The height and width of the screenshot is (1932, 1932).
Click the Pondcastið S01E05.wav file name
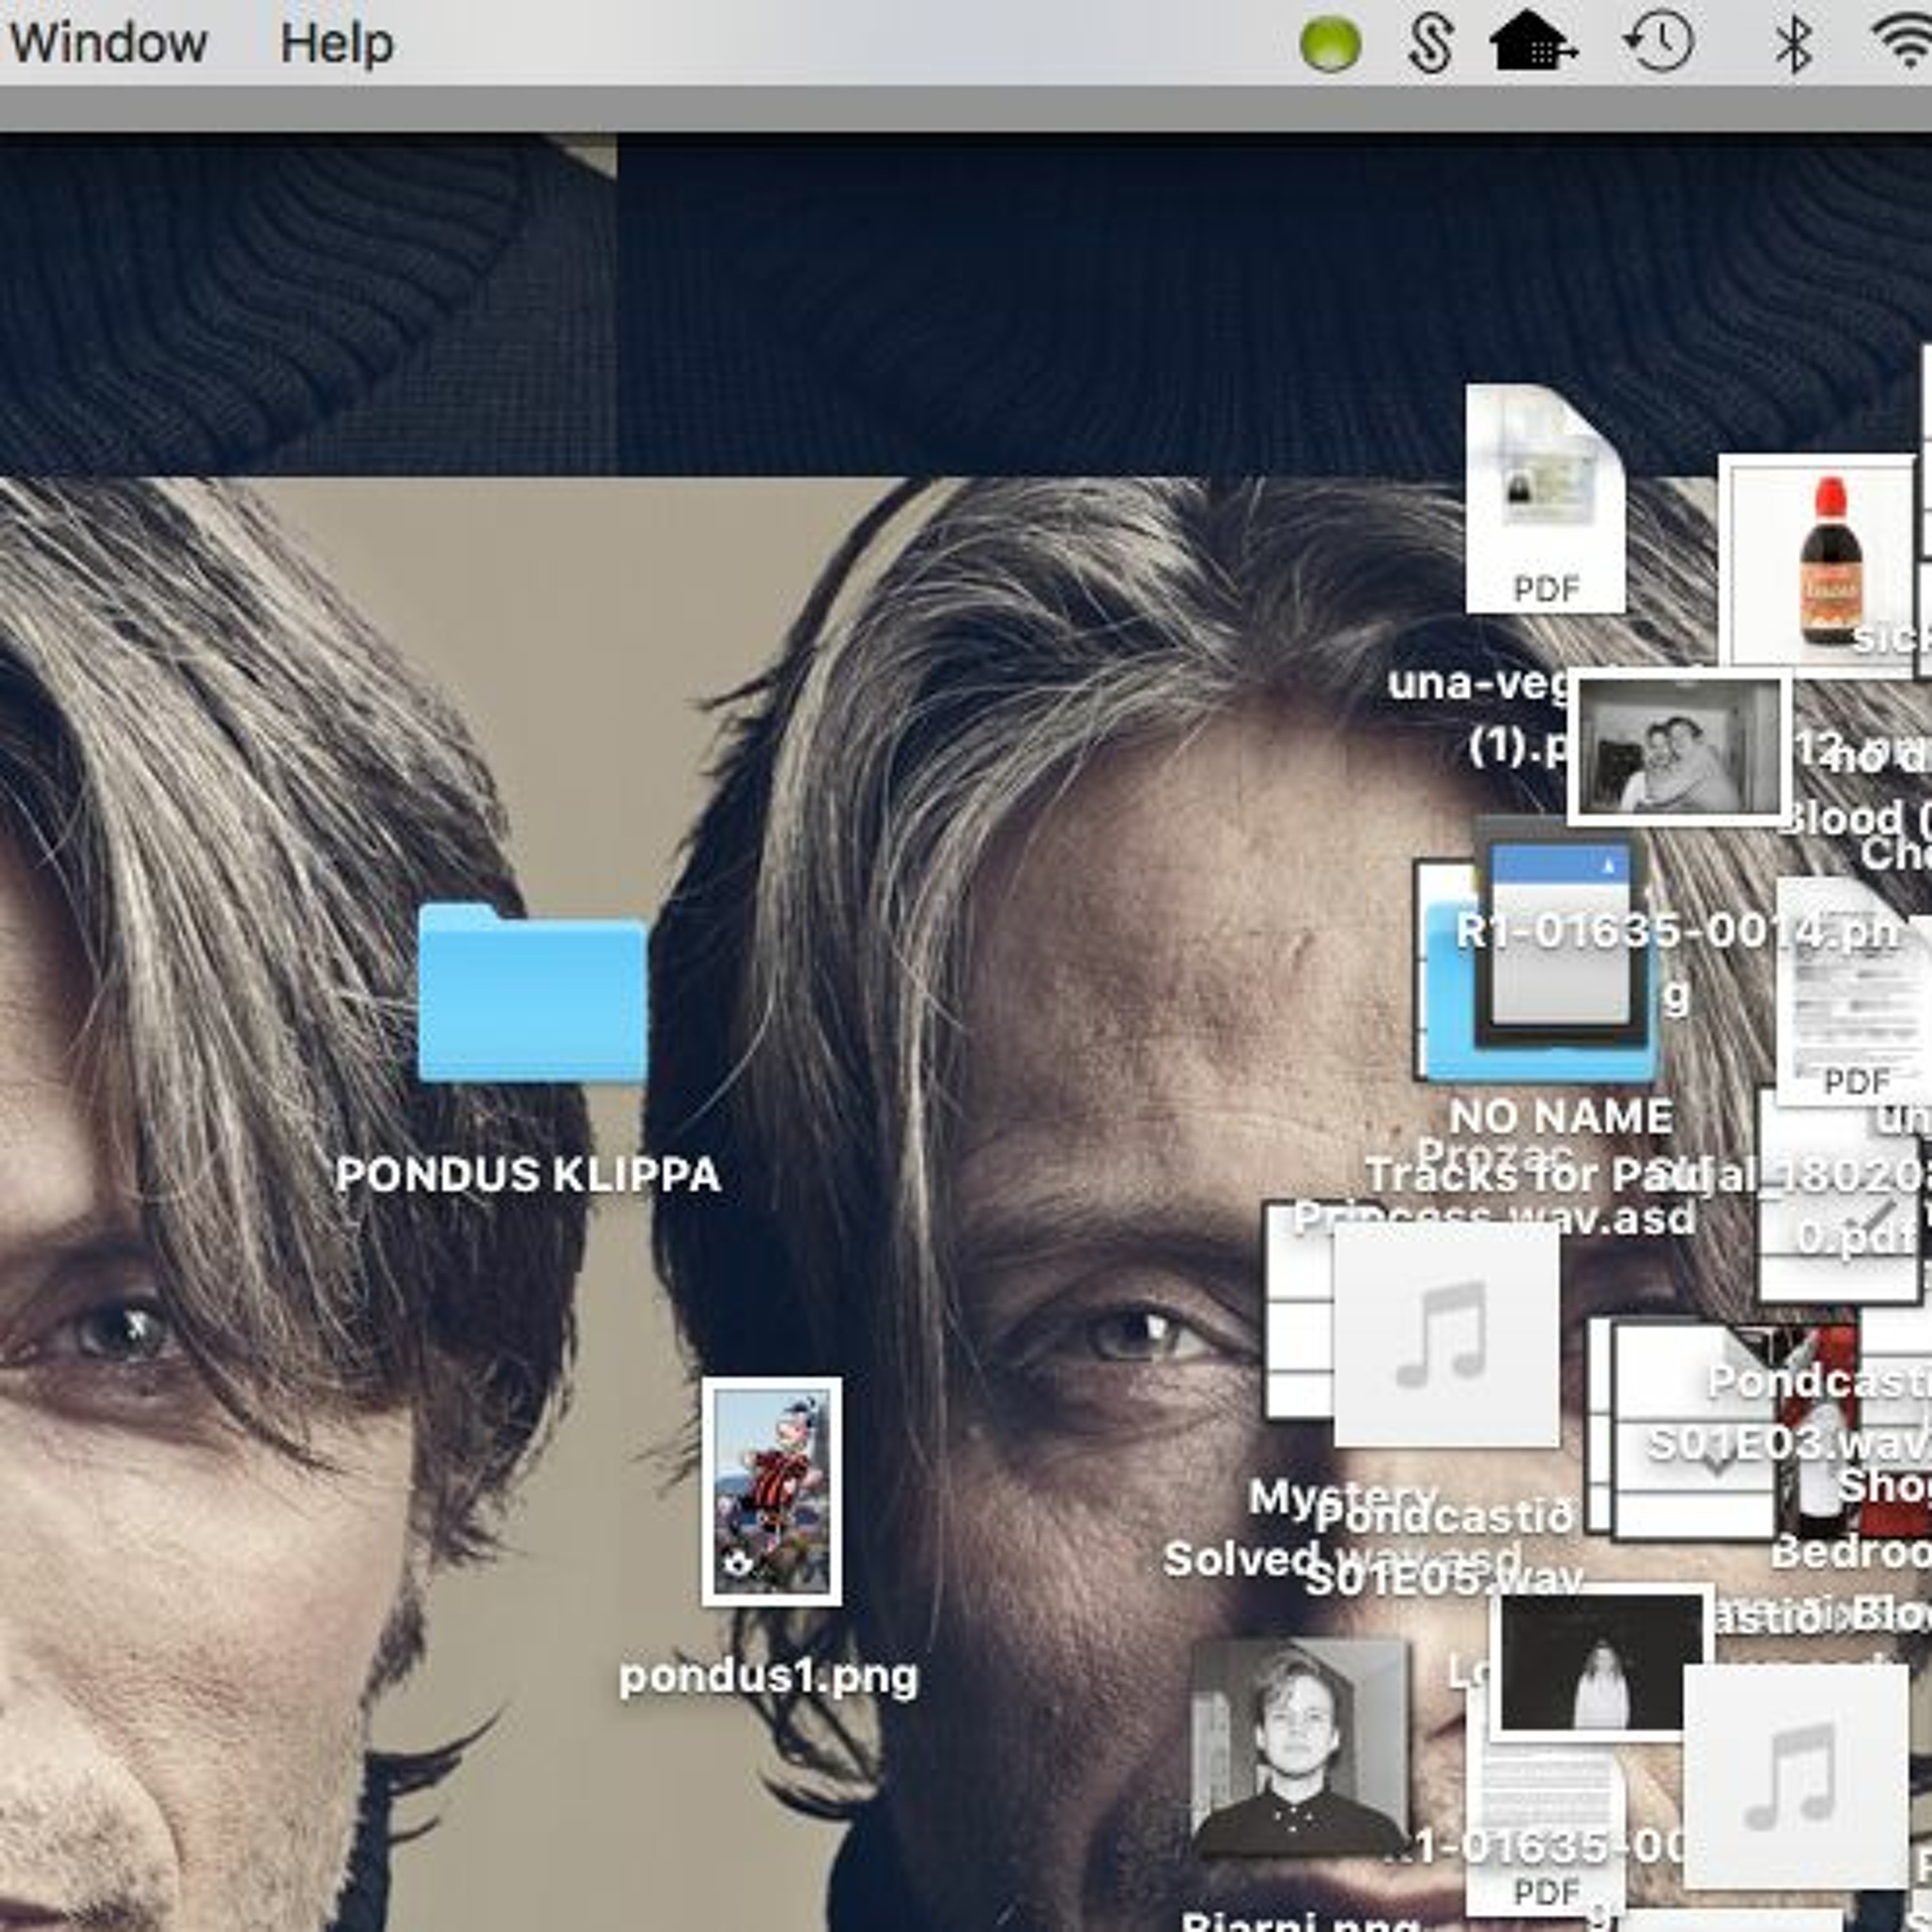point(1444,1548)
